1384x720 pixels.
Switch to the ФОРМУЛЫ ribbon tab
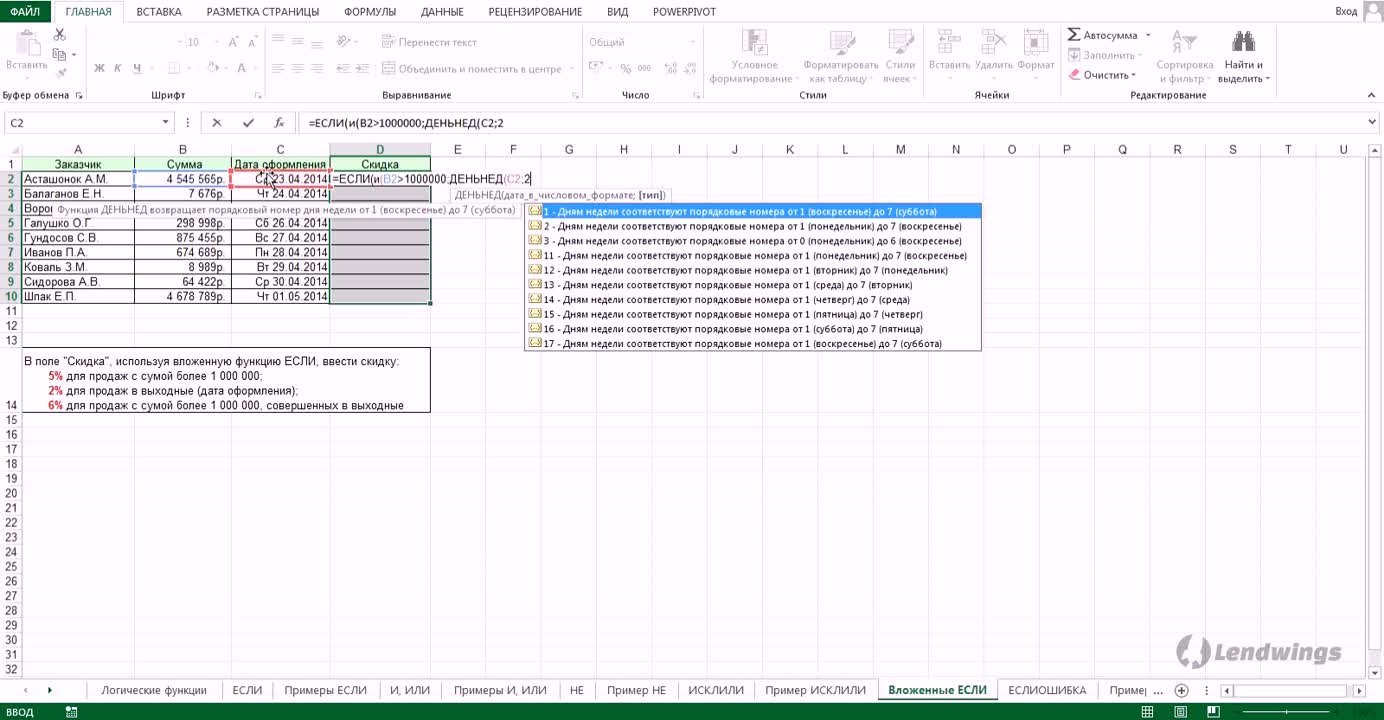(370, 12)
